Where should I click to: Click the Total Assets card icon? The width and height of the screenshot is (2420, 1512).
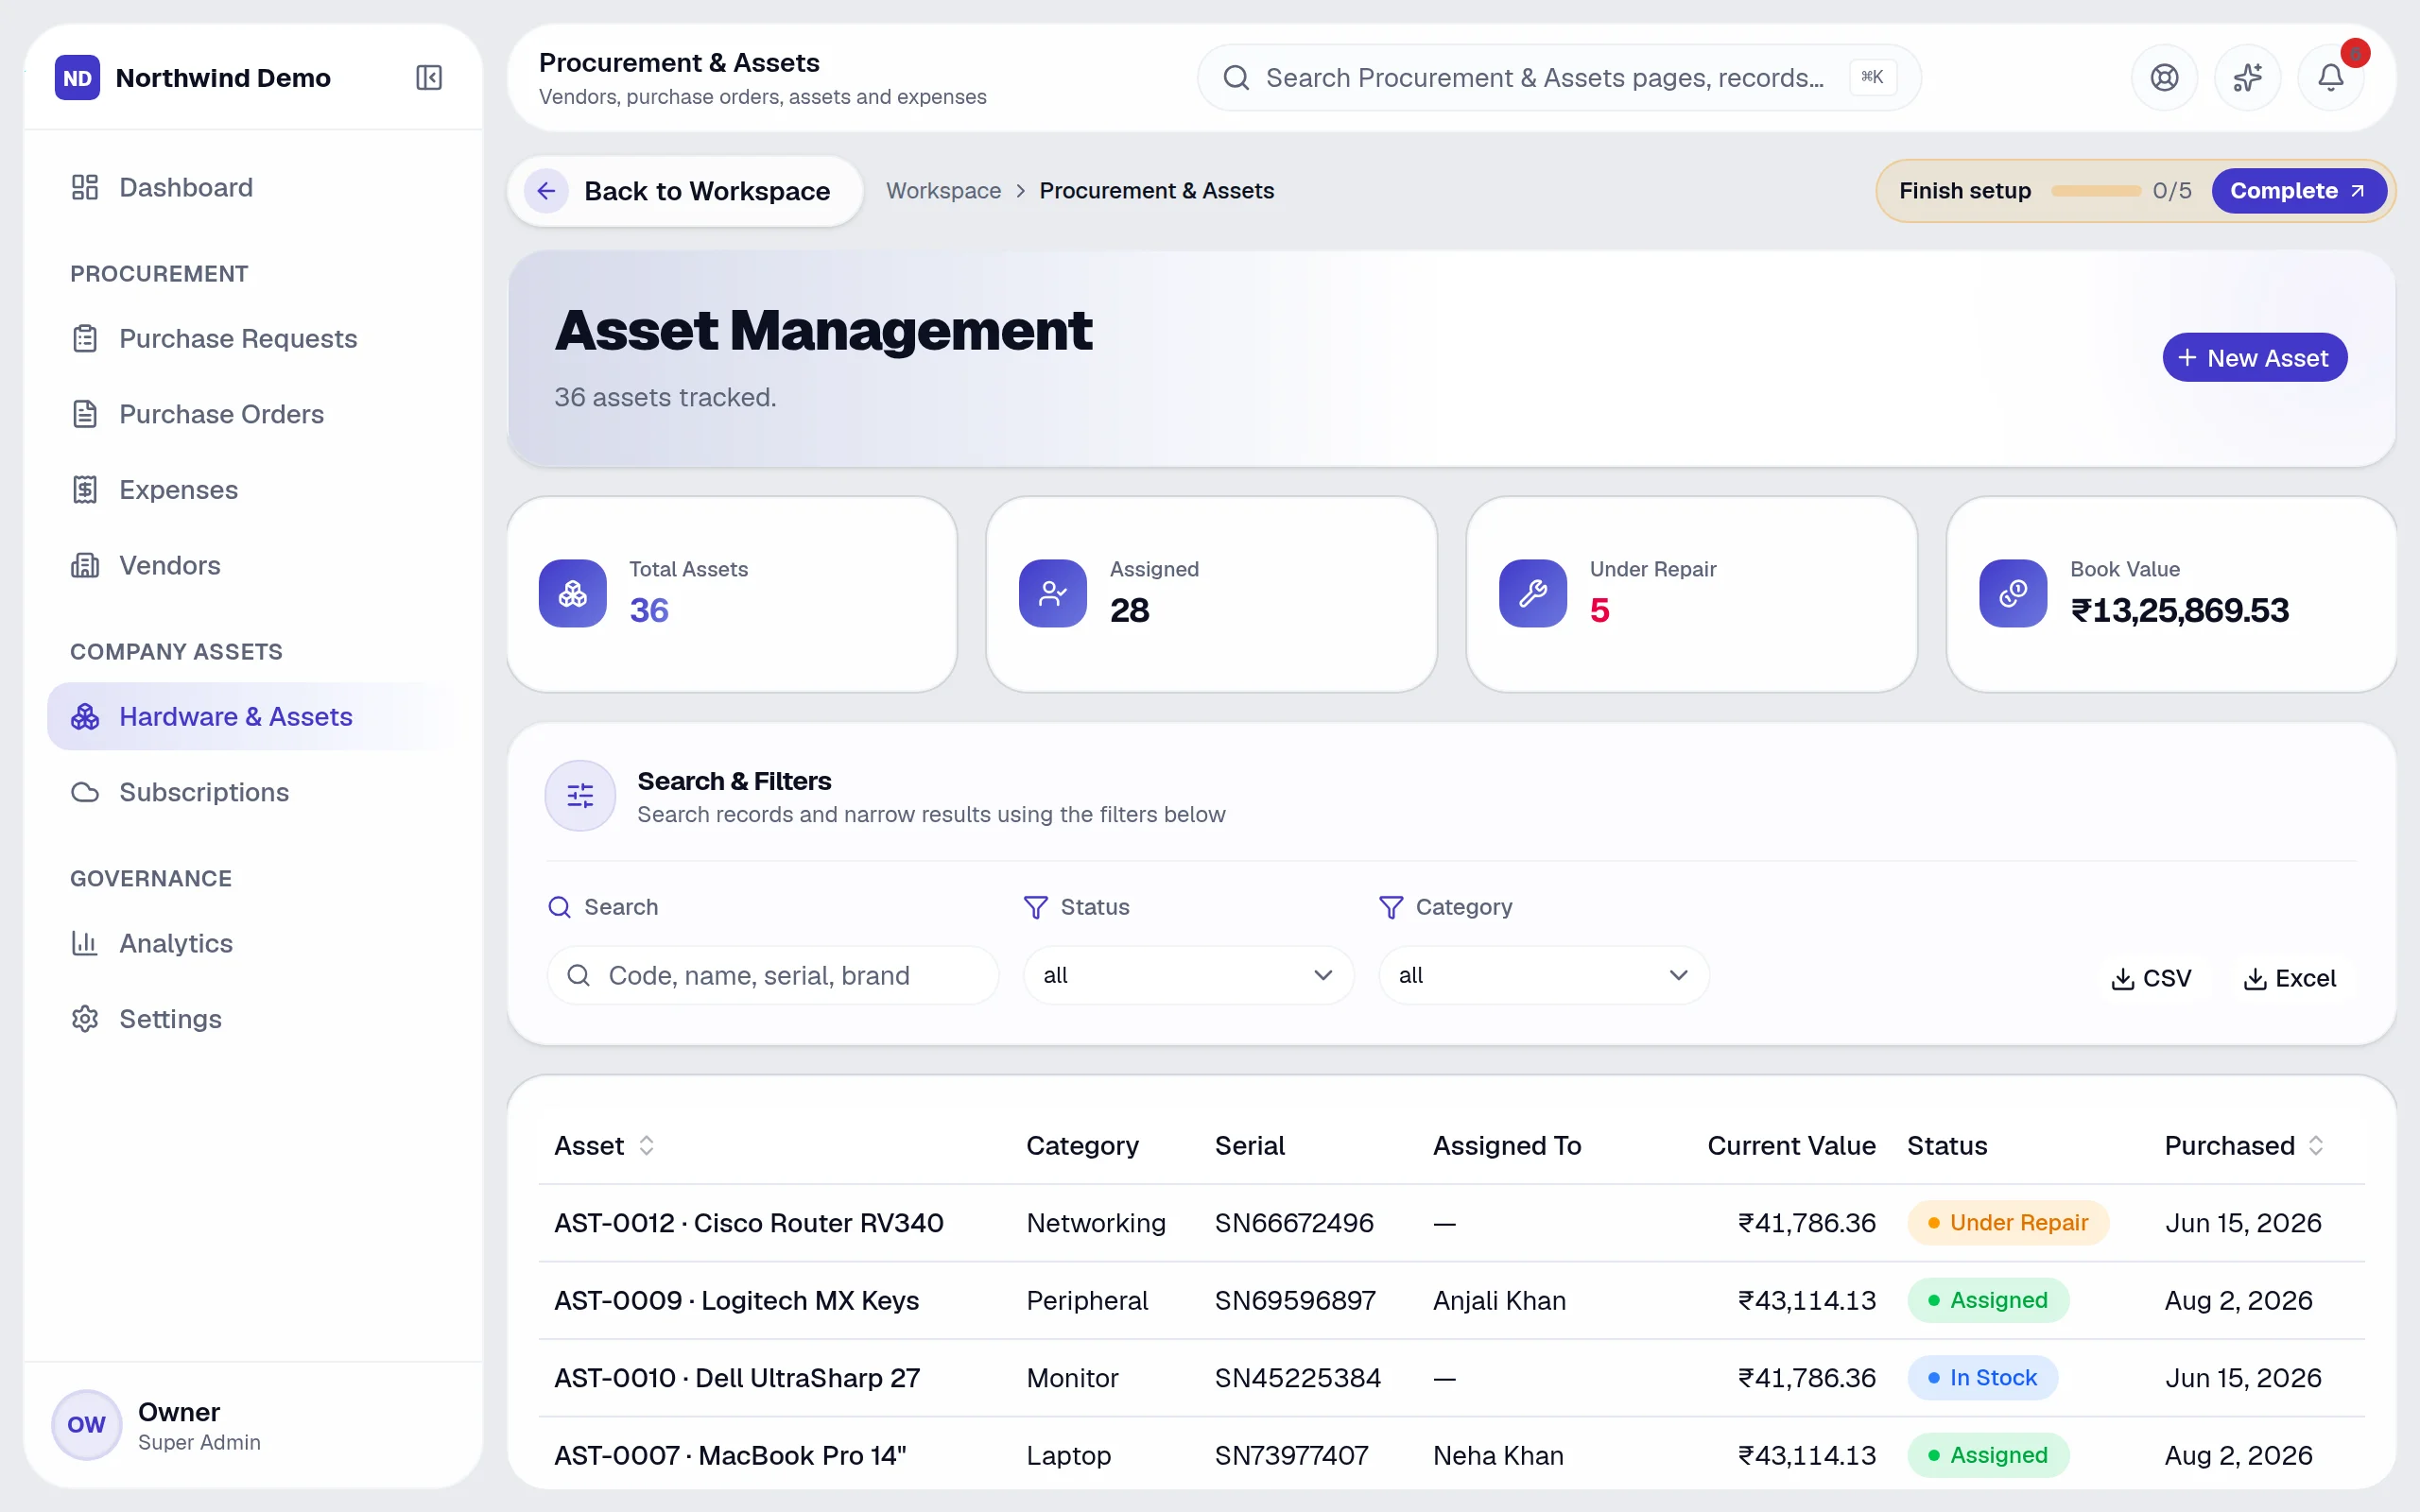coord(572,593)
